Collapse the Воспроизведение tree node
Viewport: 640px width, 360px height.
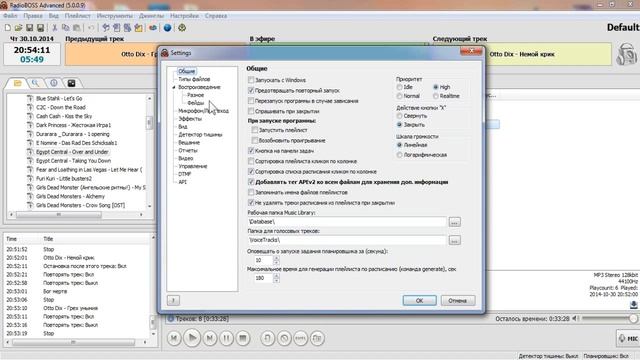point(174,87)
